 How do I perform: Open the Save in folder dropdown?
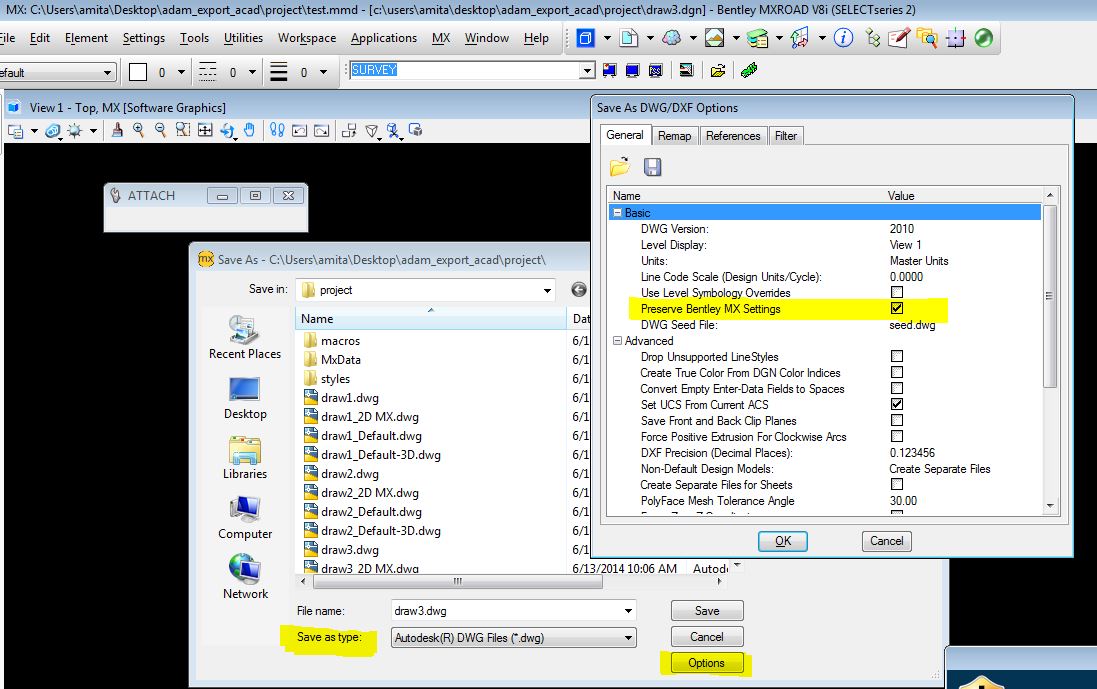coord(547,290)
